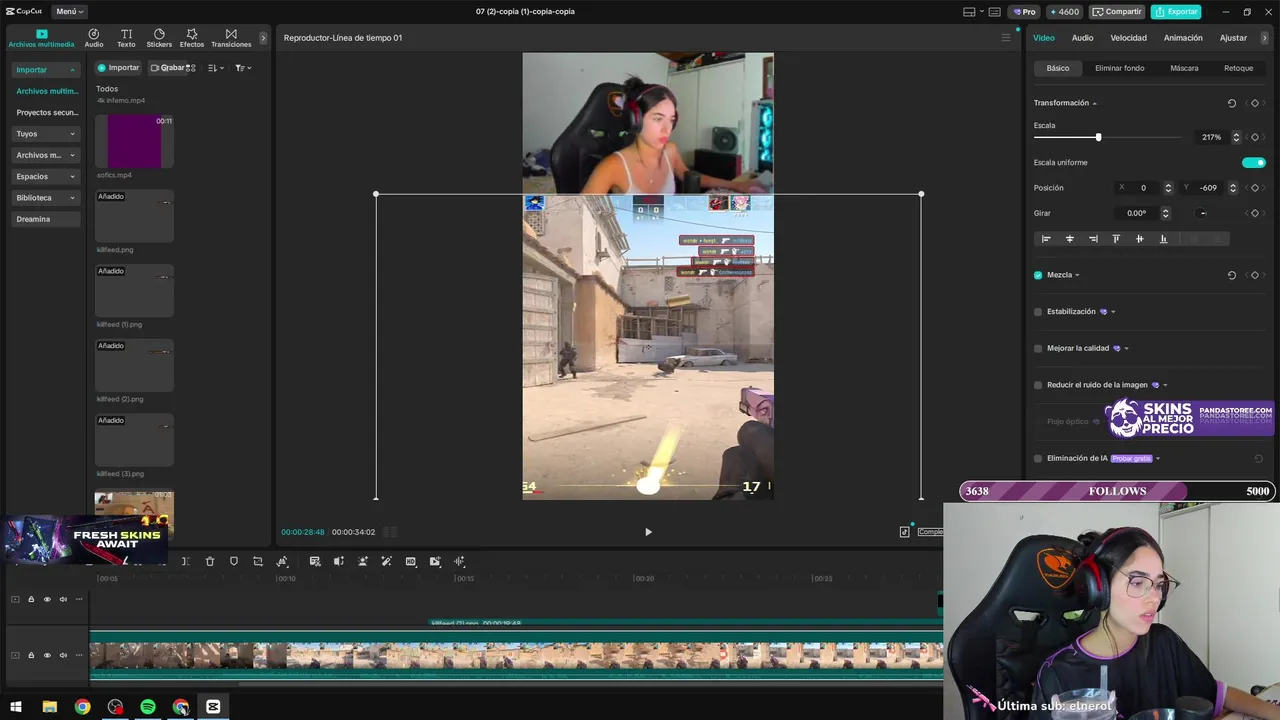Screen dimensions: 1280x720
Task: Switch to the Animación tab
Action: [1183, 38]
